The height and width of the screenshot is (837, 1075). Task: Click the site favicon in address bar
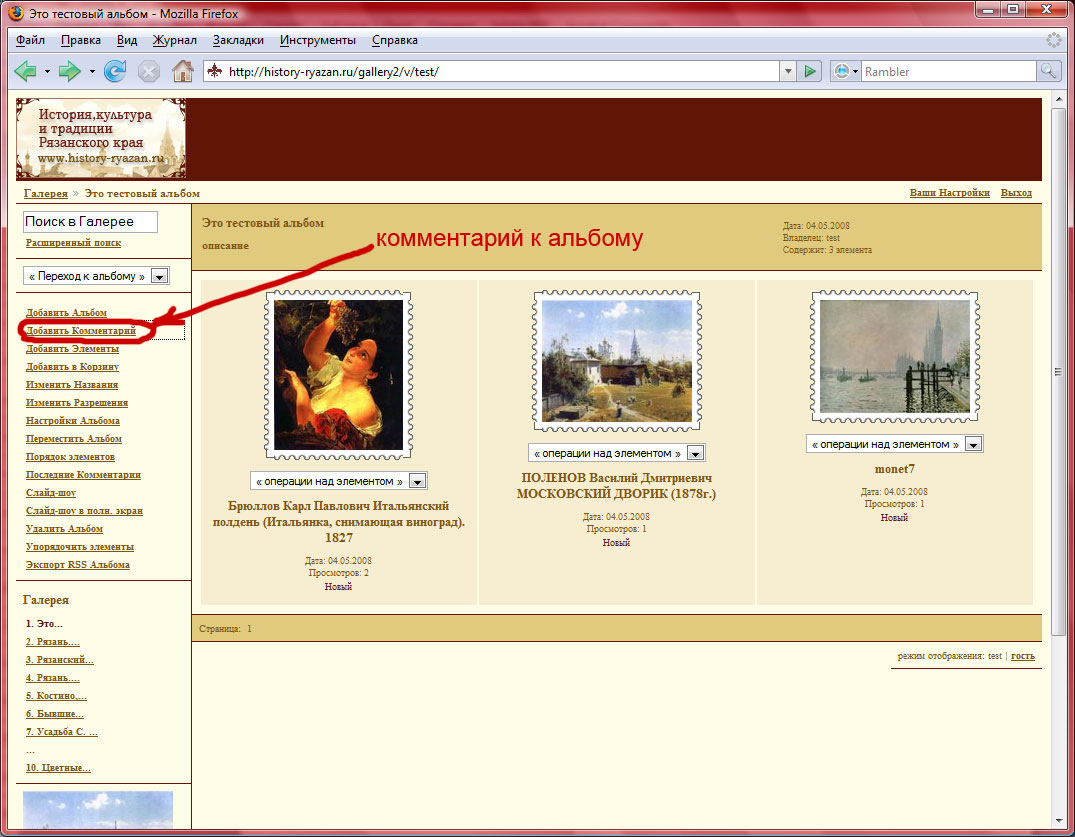point(215,71)
